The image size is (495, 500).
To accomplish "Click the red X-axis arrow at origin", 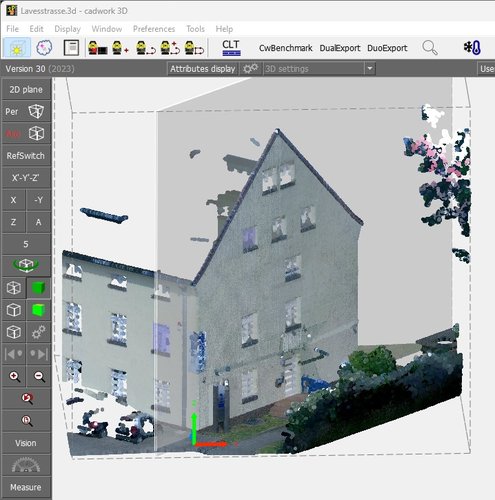I will pos(211,444).
